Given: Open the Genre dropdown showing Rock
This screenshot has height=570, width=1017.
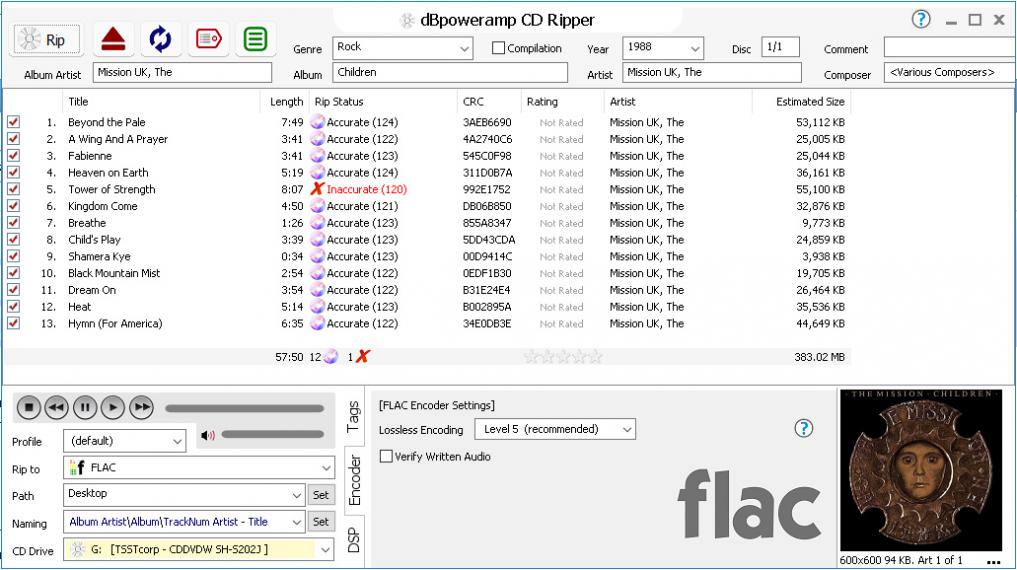Looking at the screenshot, I should pos(402,48).
